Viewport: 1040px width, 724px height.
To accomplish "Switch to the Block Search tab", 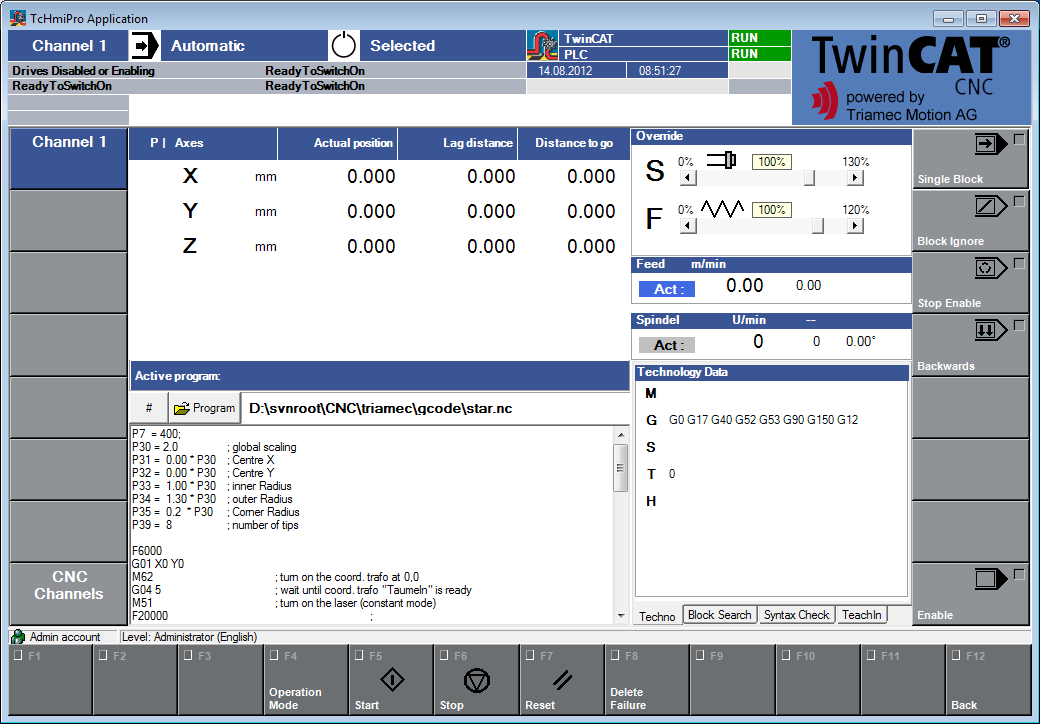I will (719, 614).
